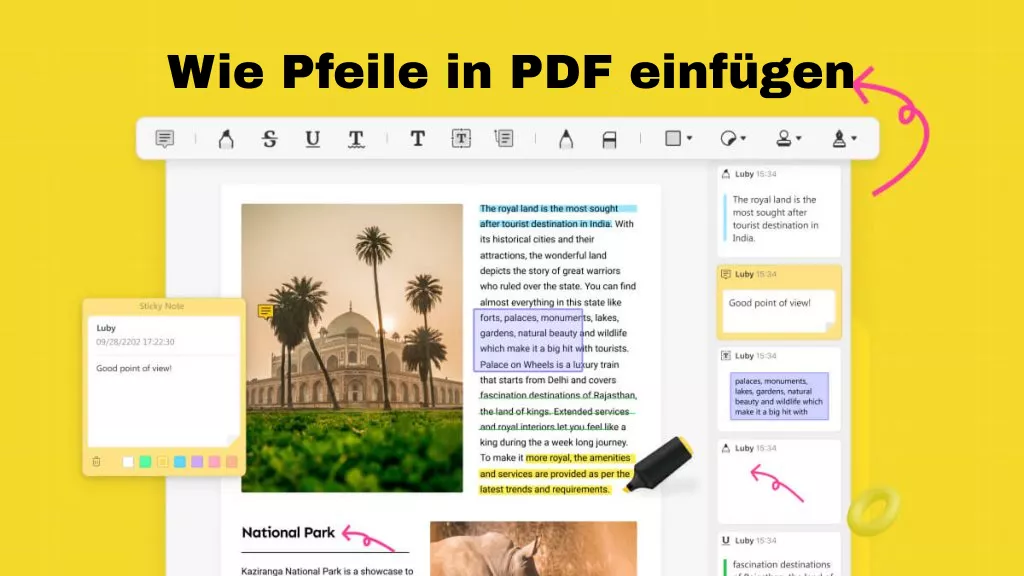Select the sticker tool

[728, 138]
